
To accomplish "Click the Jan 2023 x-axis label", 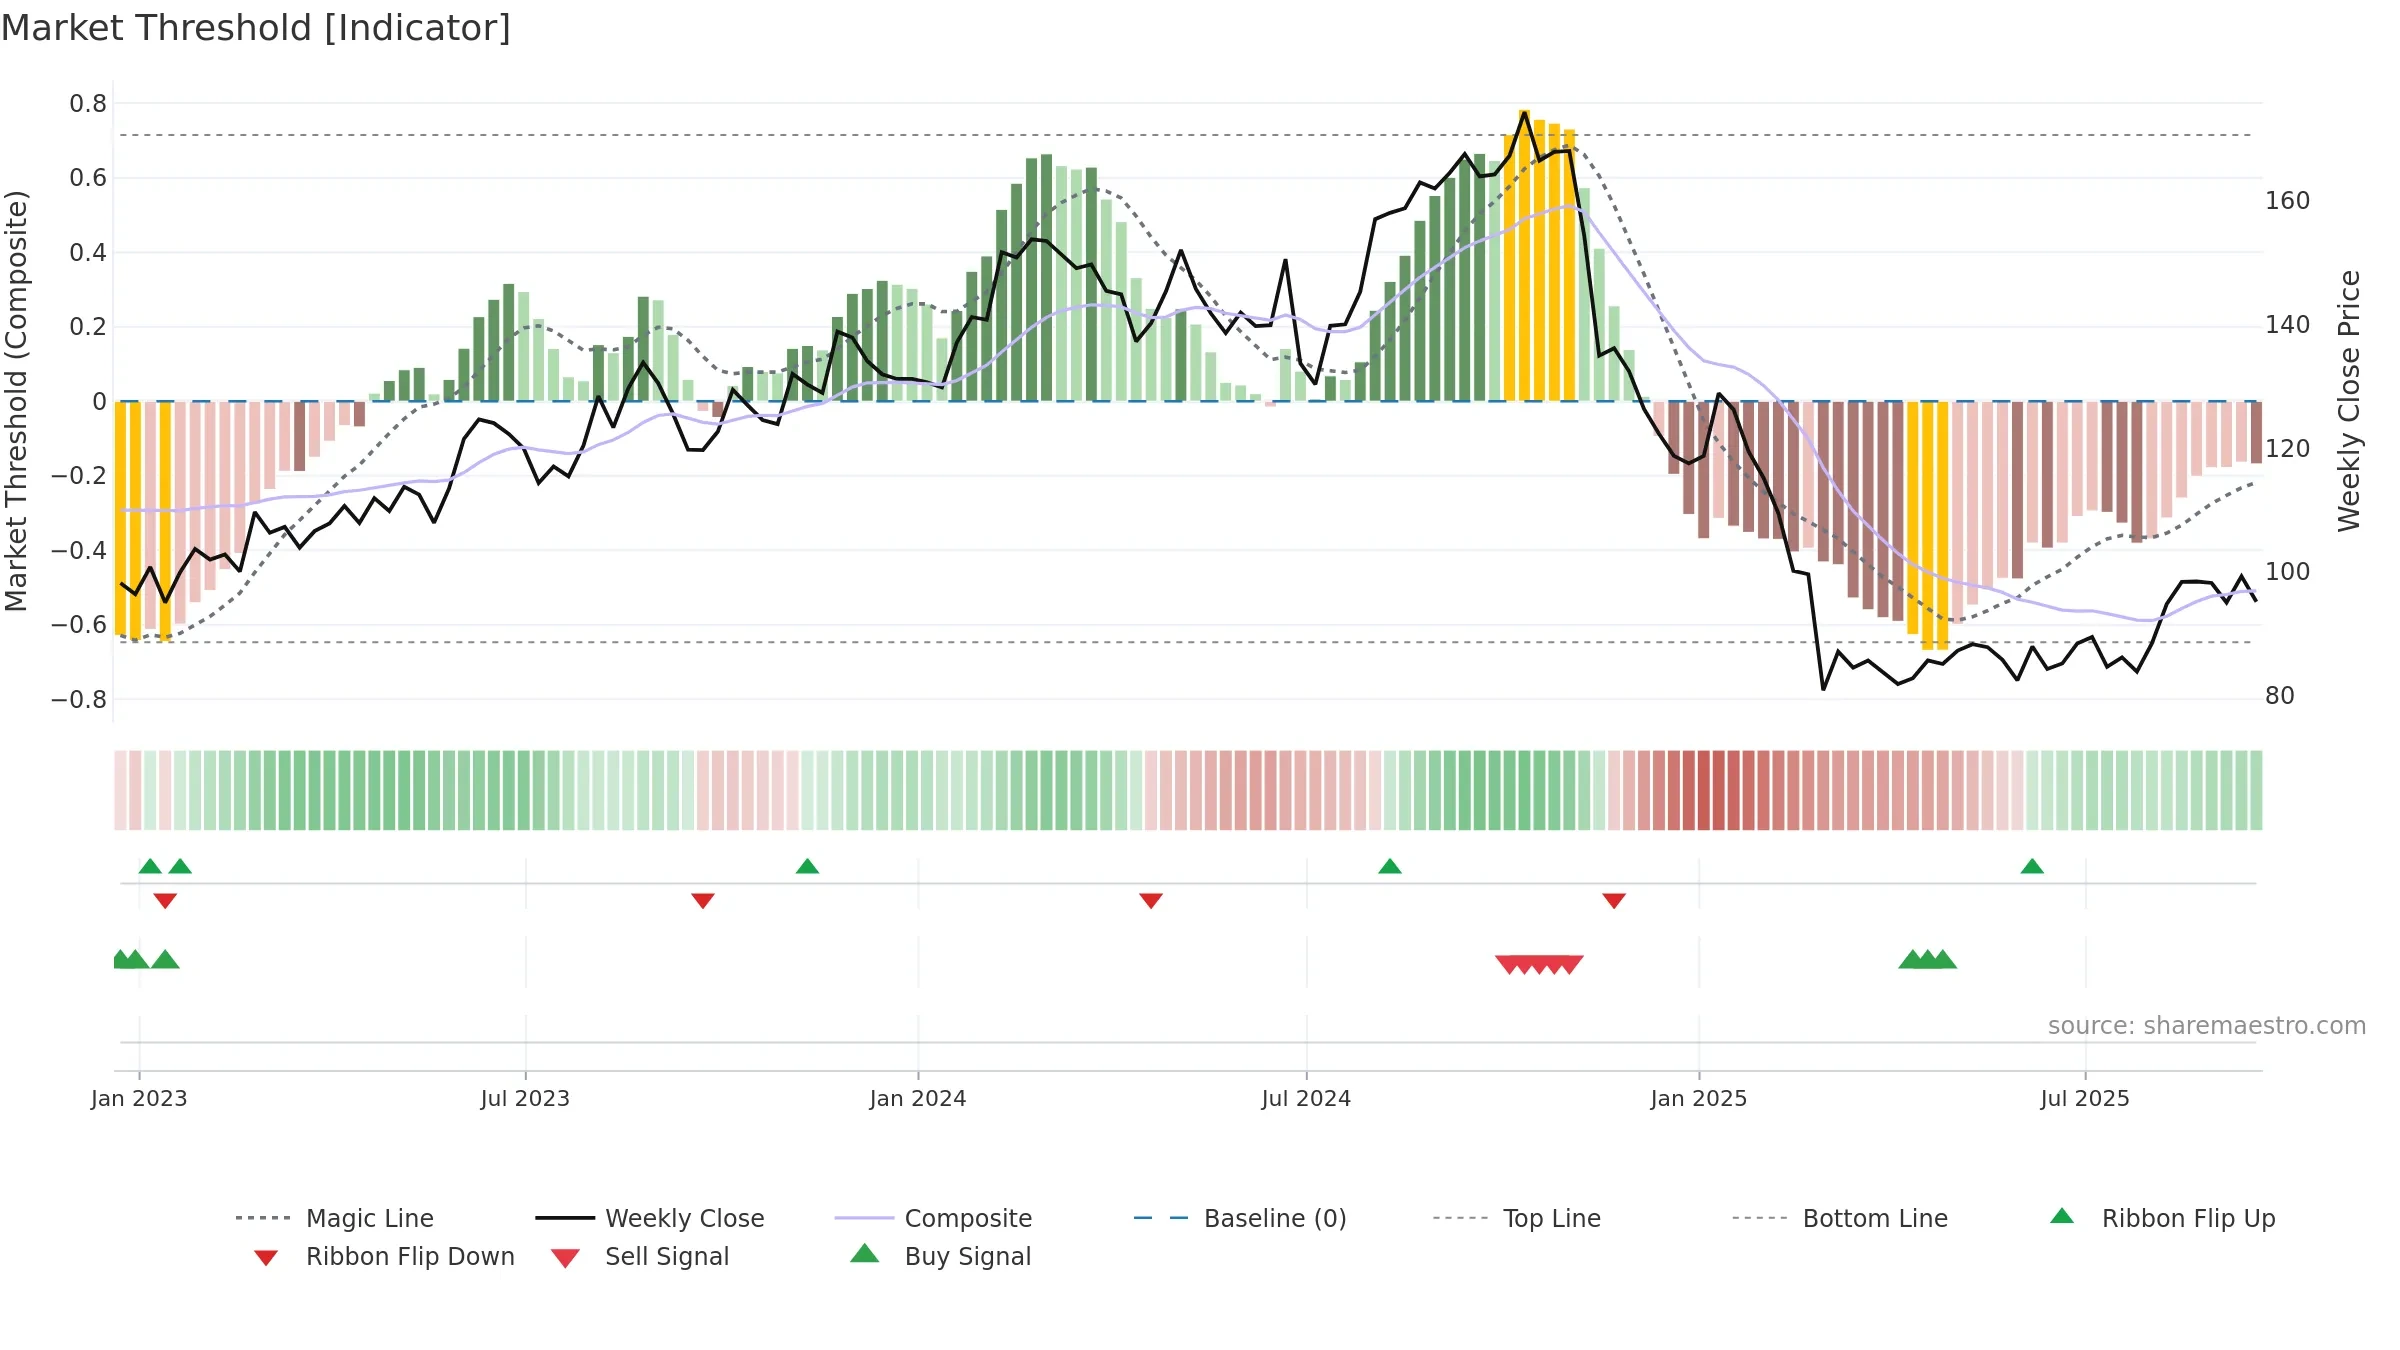I will pyautogui.click(x=139, y=1098).
